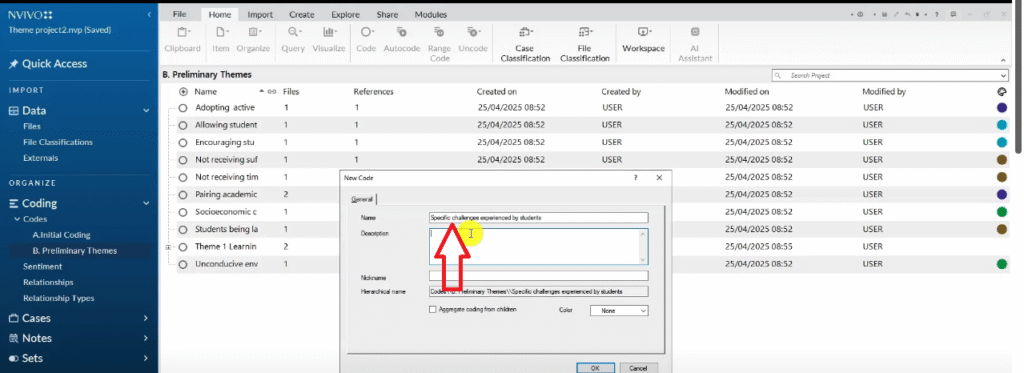Image resolution: width=1024 pixels, height=373 pixels.
Task: Collapse the ribbon with the up chevron
Action: [1003, 61]
